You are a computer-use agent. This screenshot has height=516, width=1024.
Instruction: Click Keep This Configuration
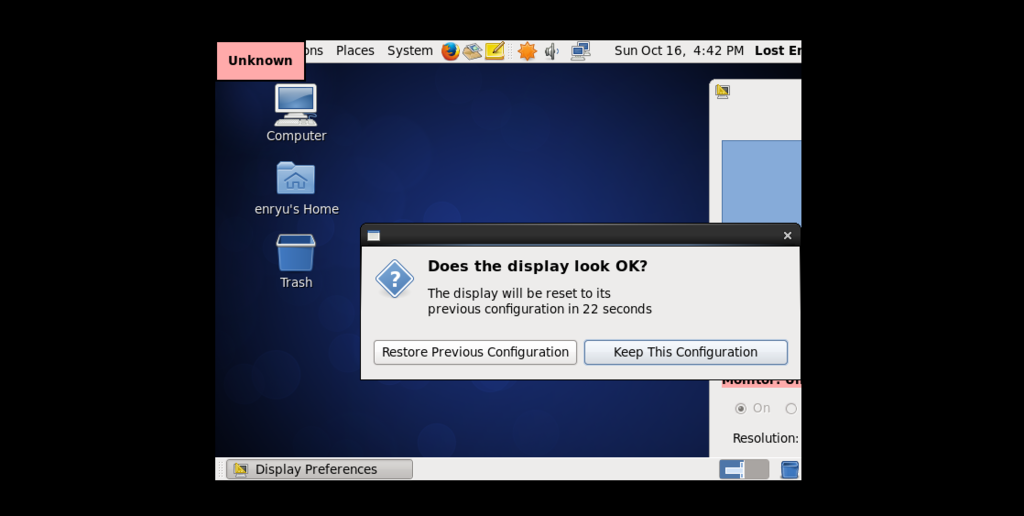tap(686, 352)
